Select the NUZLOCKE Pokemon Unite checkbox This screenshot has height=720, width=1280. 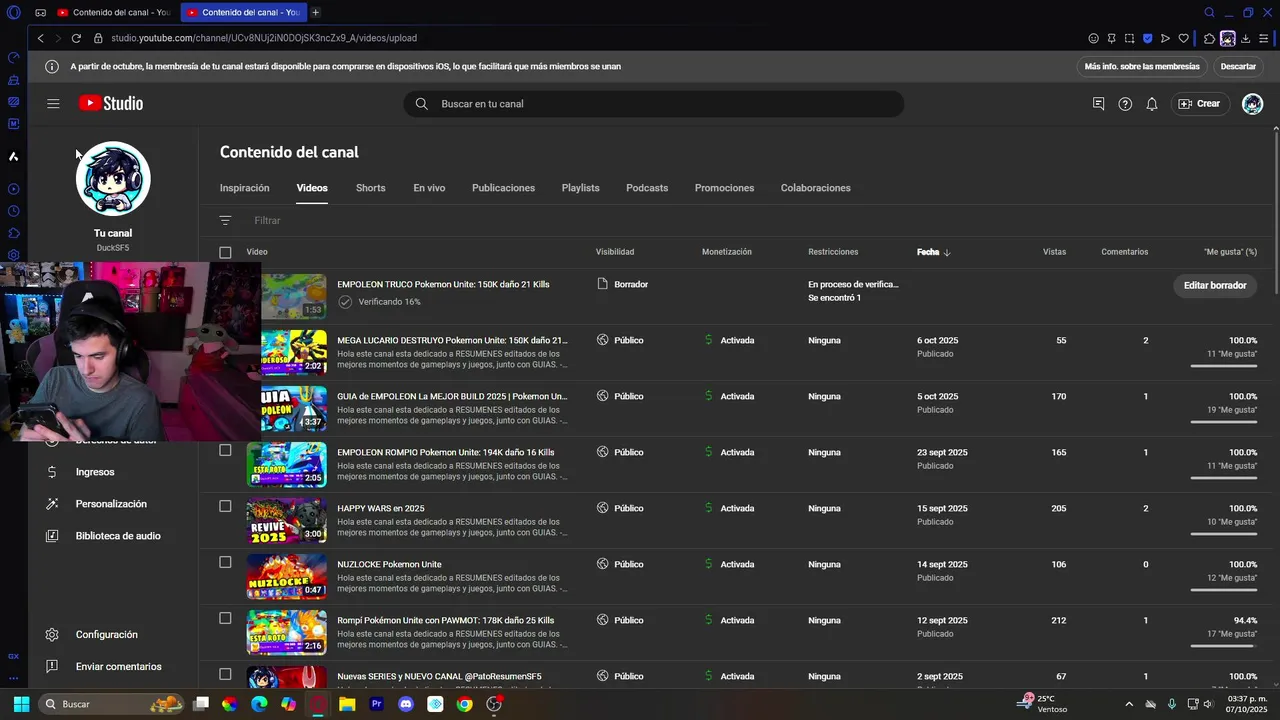(225, 562)
